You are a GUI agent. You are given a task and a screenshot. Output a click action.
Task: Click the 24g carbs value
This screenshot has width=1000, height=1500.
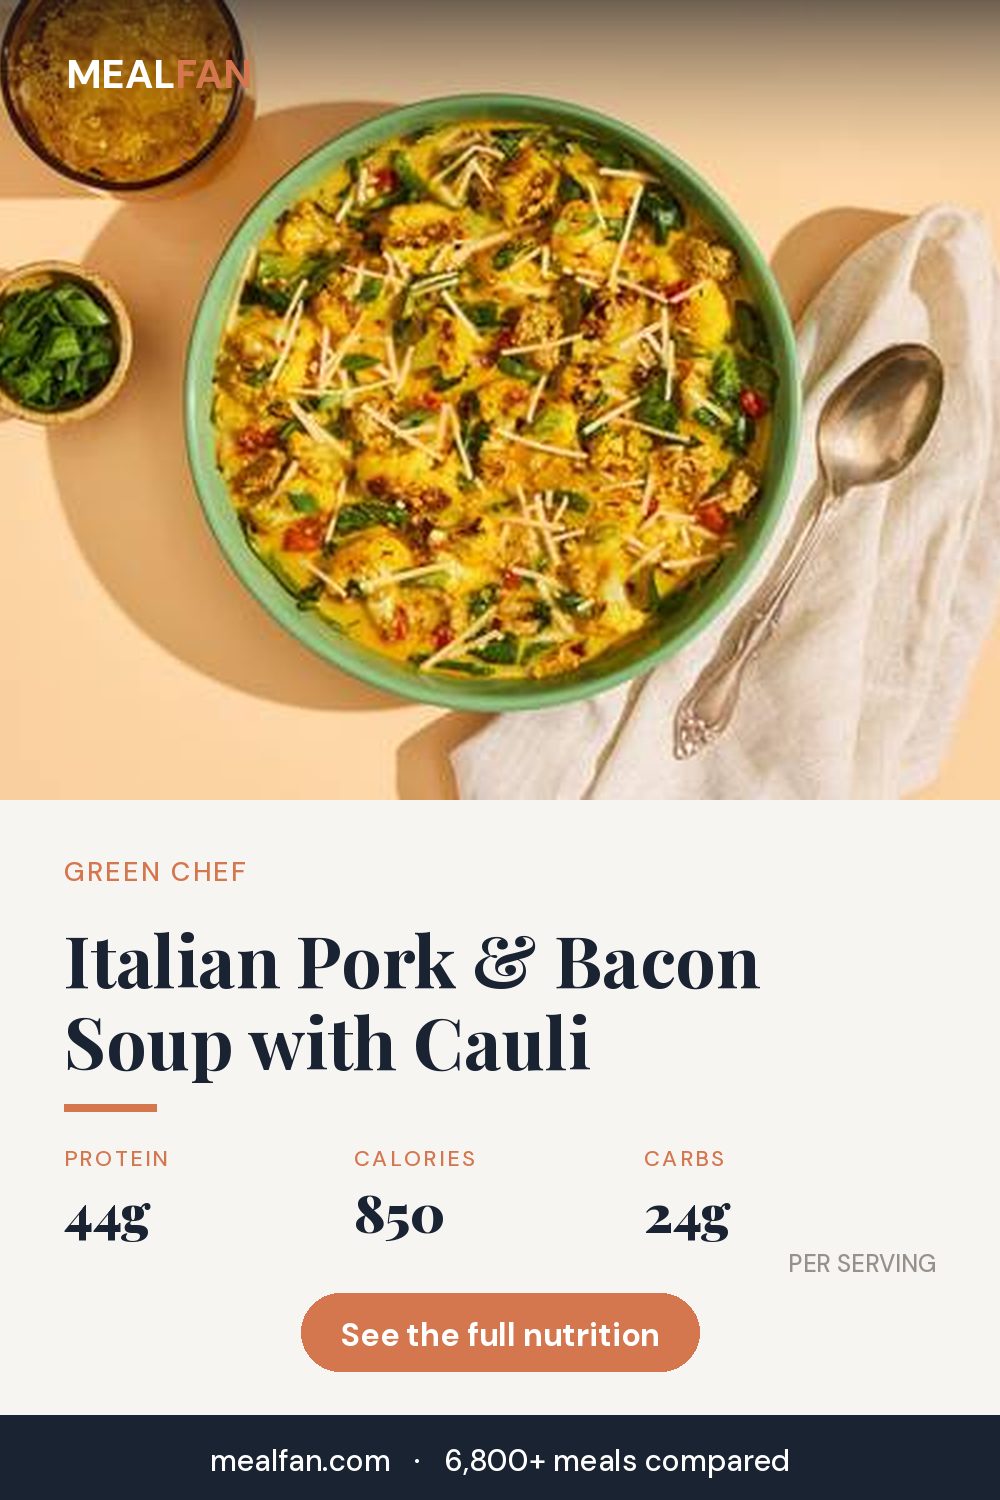687,1220
